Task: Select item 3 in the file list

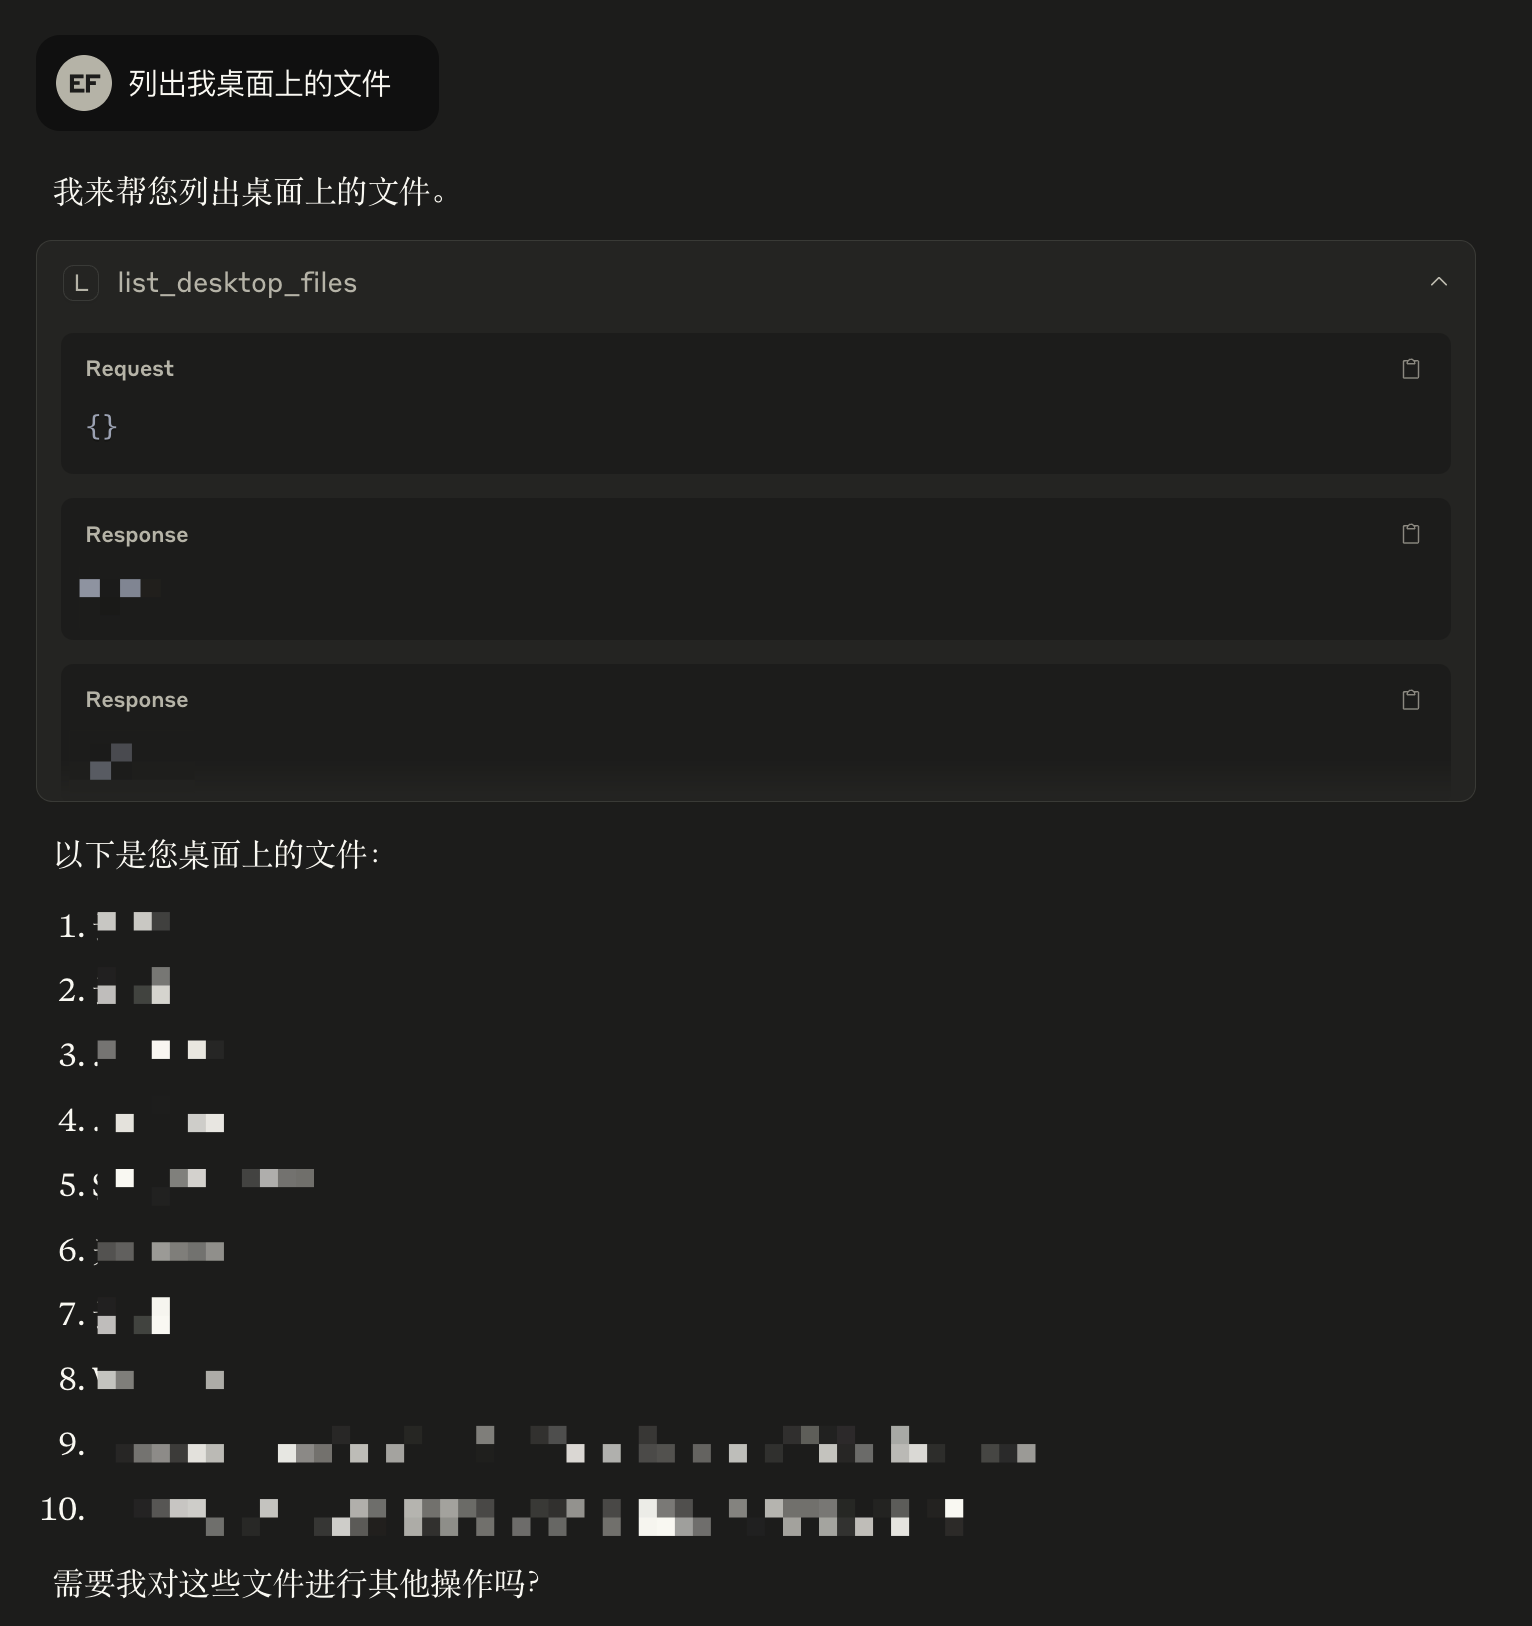Action: [141, 1054]
